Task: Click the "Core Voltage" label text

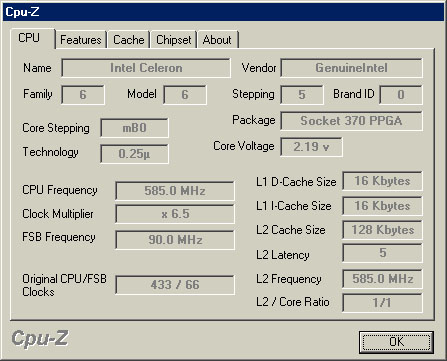Action: pos(244,146)
